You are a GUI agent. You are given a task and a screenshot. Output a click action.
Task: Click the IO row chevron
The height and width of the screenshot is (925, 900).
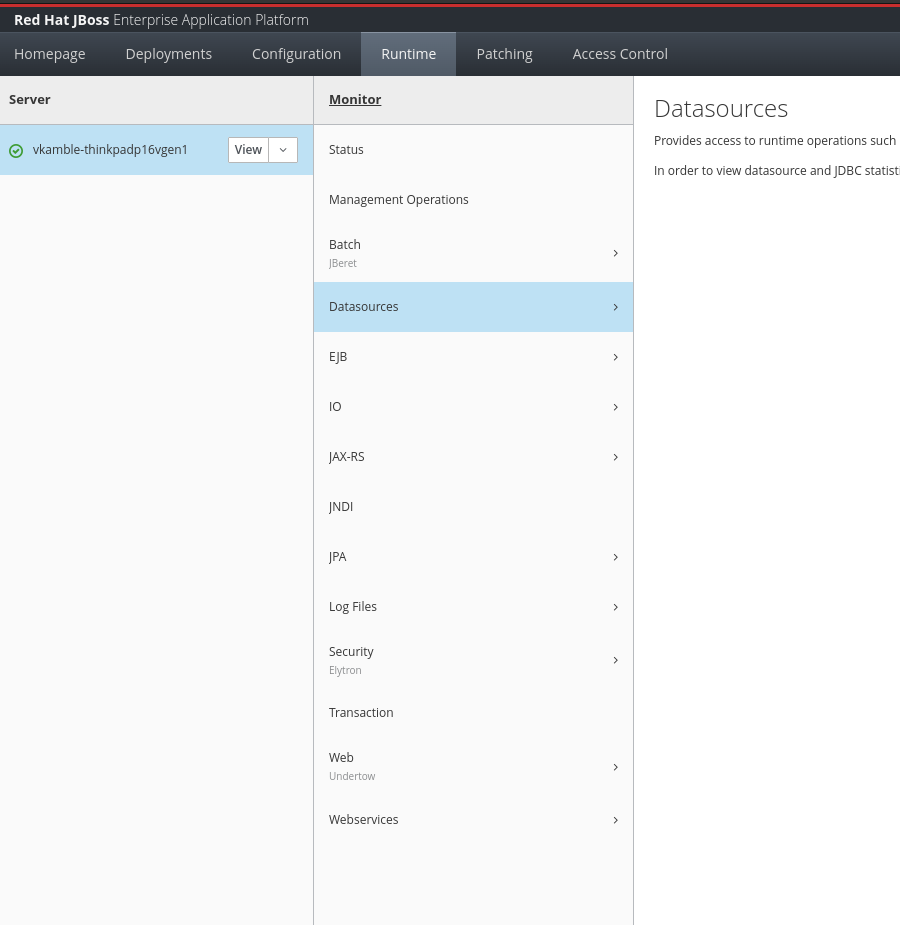point(615,407)
